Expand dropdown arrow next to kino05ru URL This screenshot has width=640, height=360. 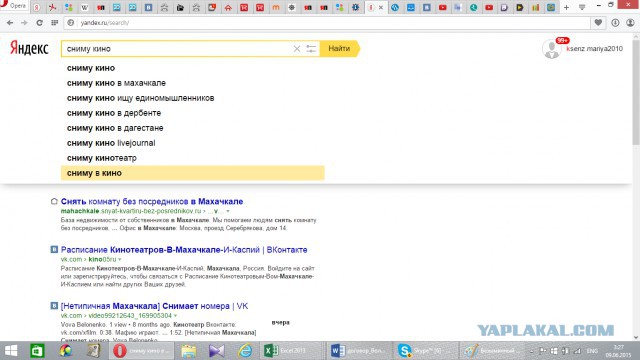pos(120,260)
